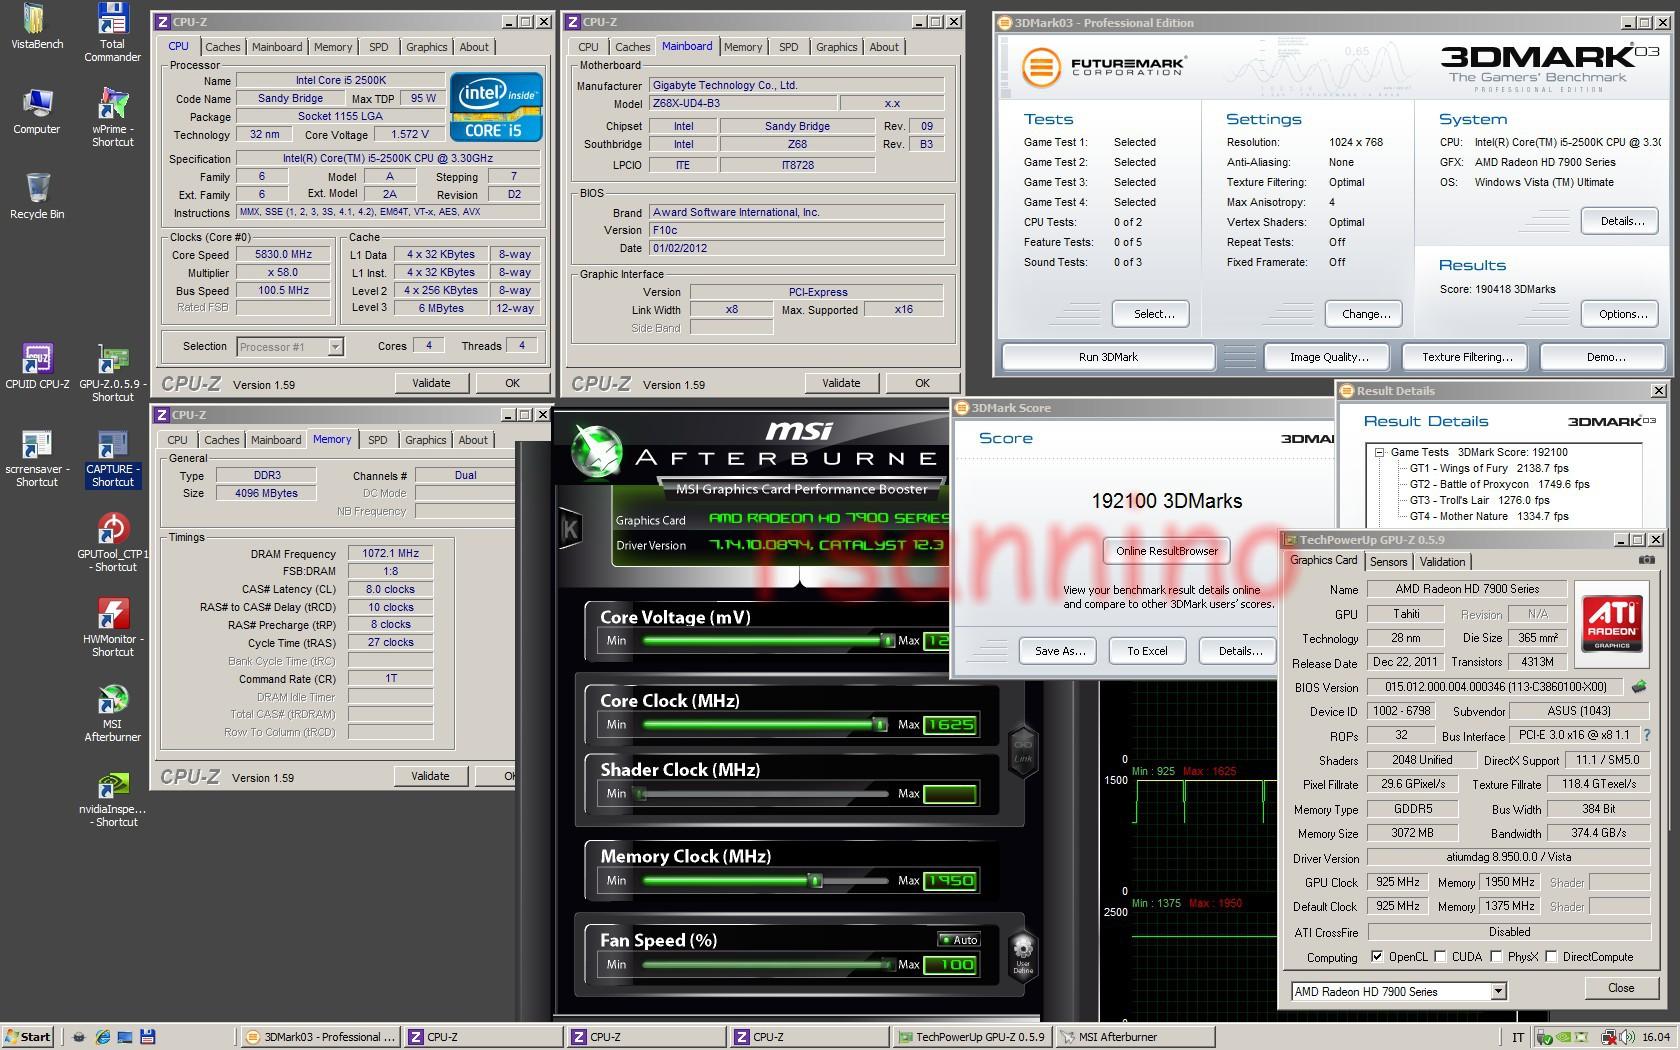Click the ATI Radeon logo in GPU-Z

pyautogui.click(x=1611, y=622)
